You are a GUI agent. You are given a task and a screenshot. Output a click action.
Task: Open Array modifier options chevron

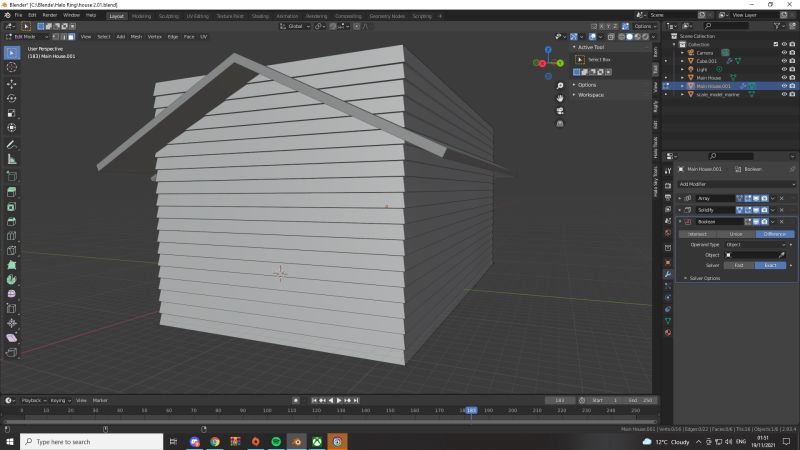pos(773,198)
